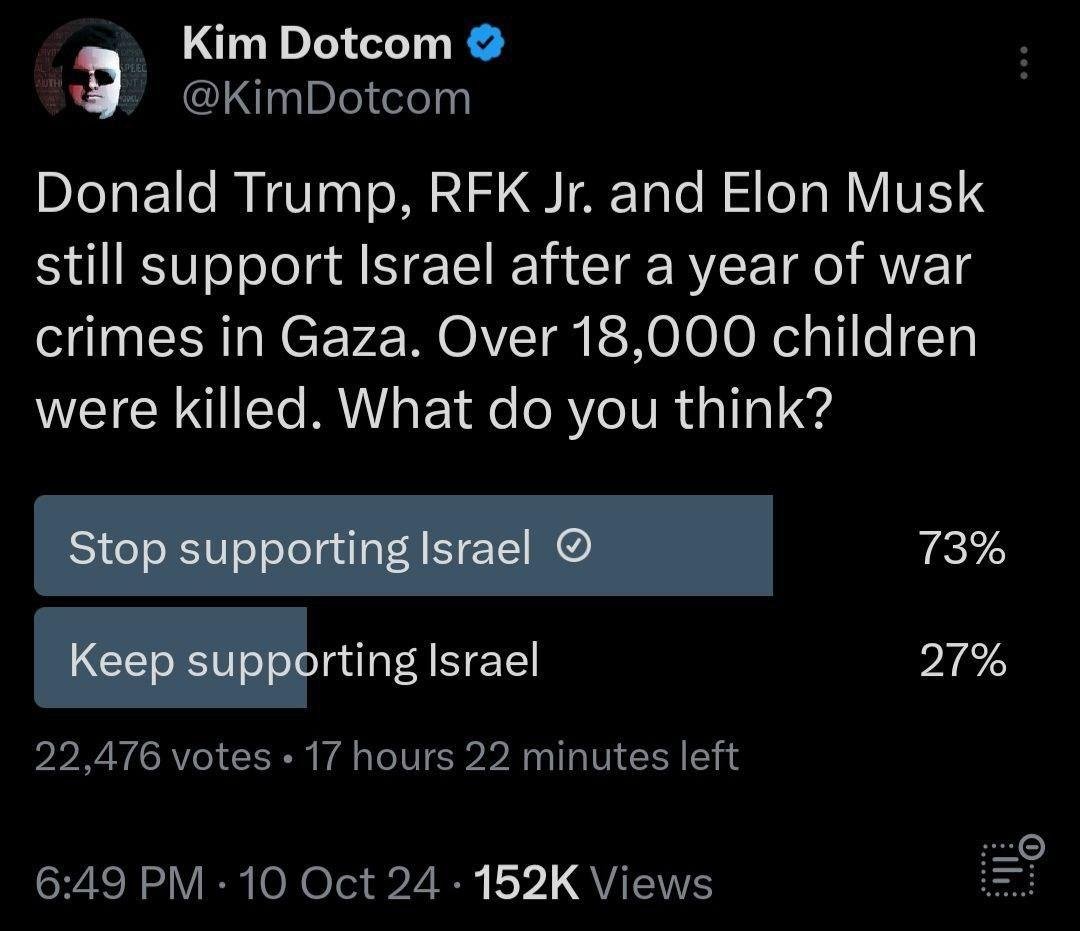View the 22,476 votes count
This screenshot has width=1080, height=931.
click(153, 756)
